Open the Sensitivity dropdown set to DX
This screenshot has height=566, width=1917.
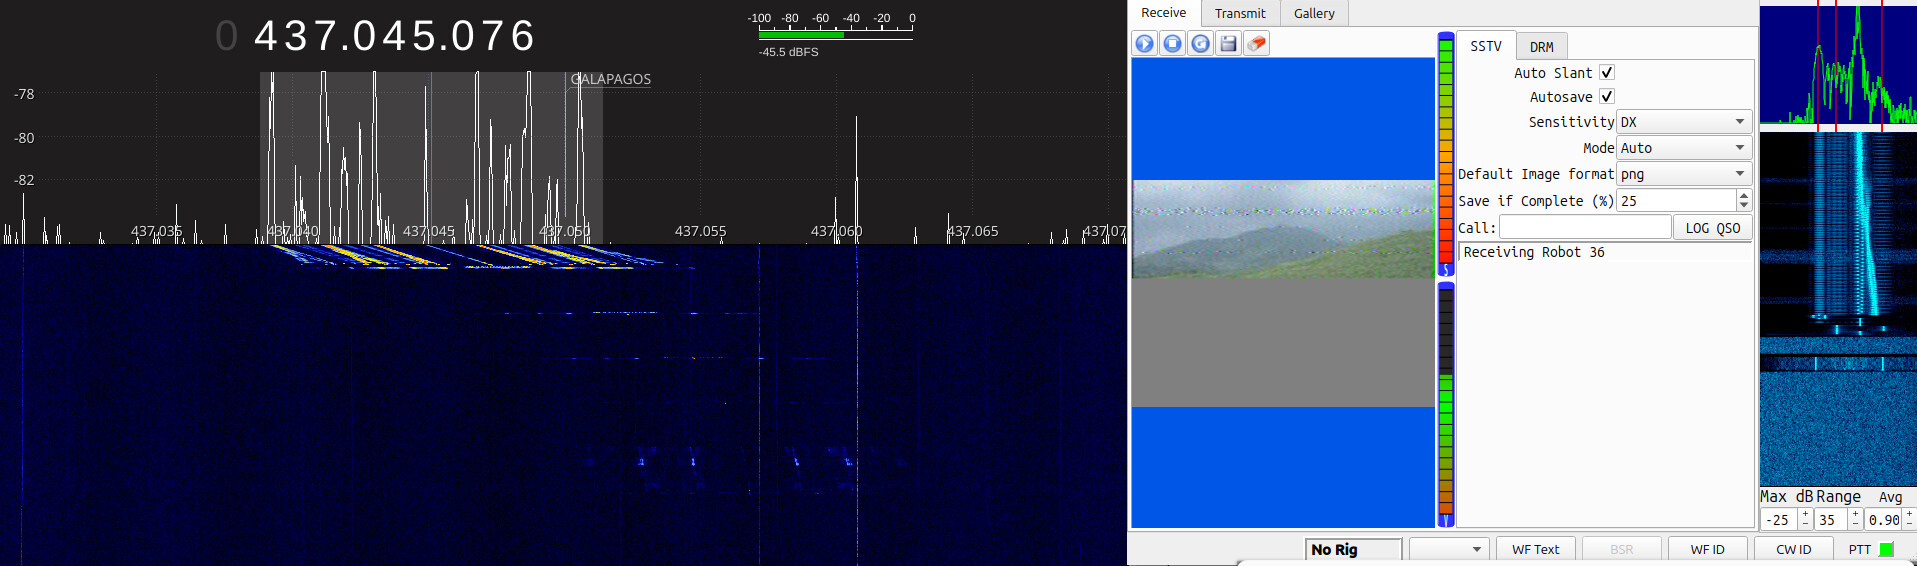tap(1684, 122)
